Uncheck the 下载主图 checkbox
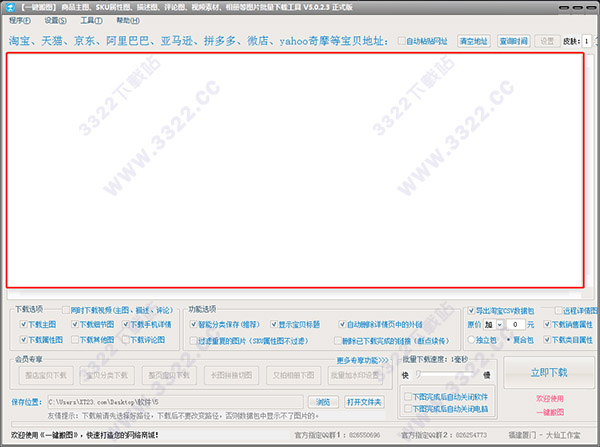This screenshot has height=447, width=600. click(x=24, y=325)
